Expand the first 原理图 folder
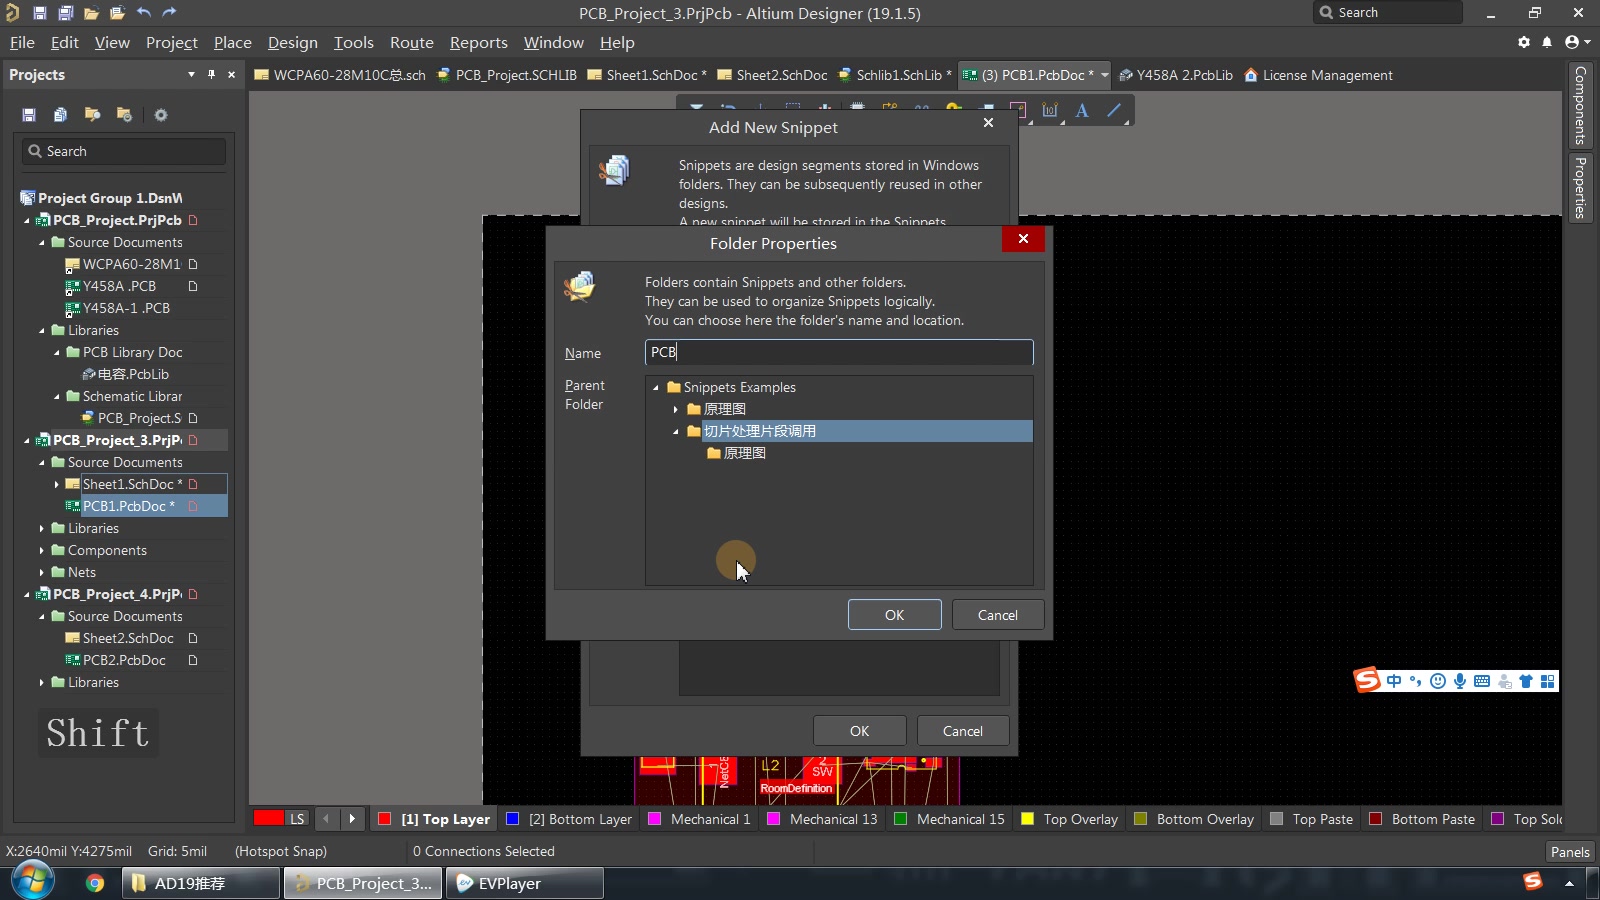The height and width of the screenshot is (900, 1600). (x=676, y=410)
